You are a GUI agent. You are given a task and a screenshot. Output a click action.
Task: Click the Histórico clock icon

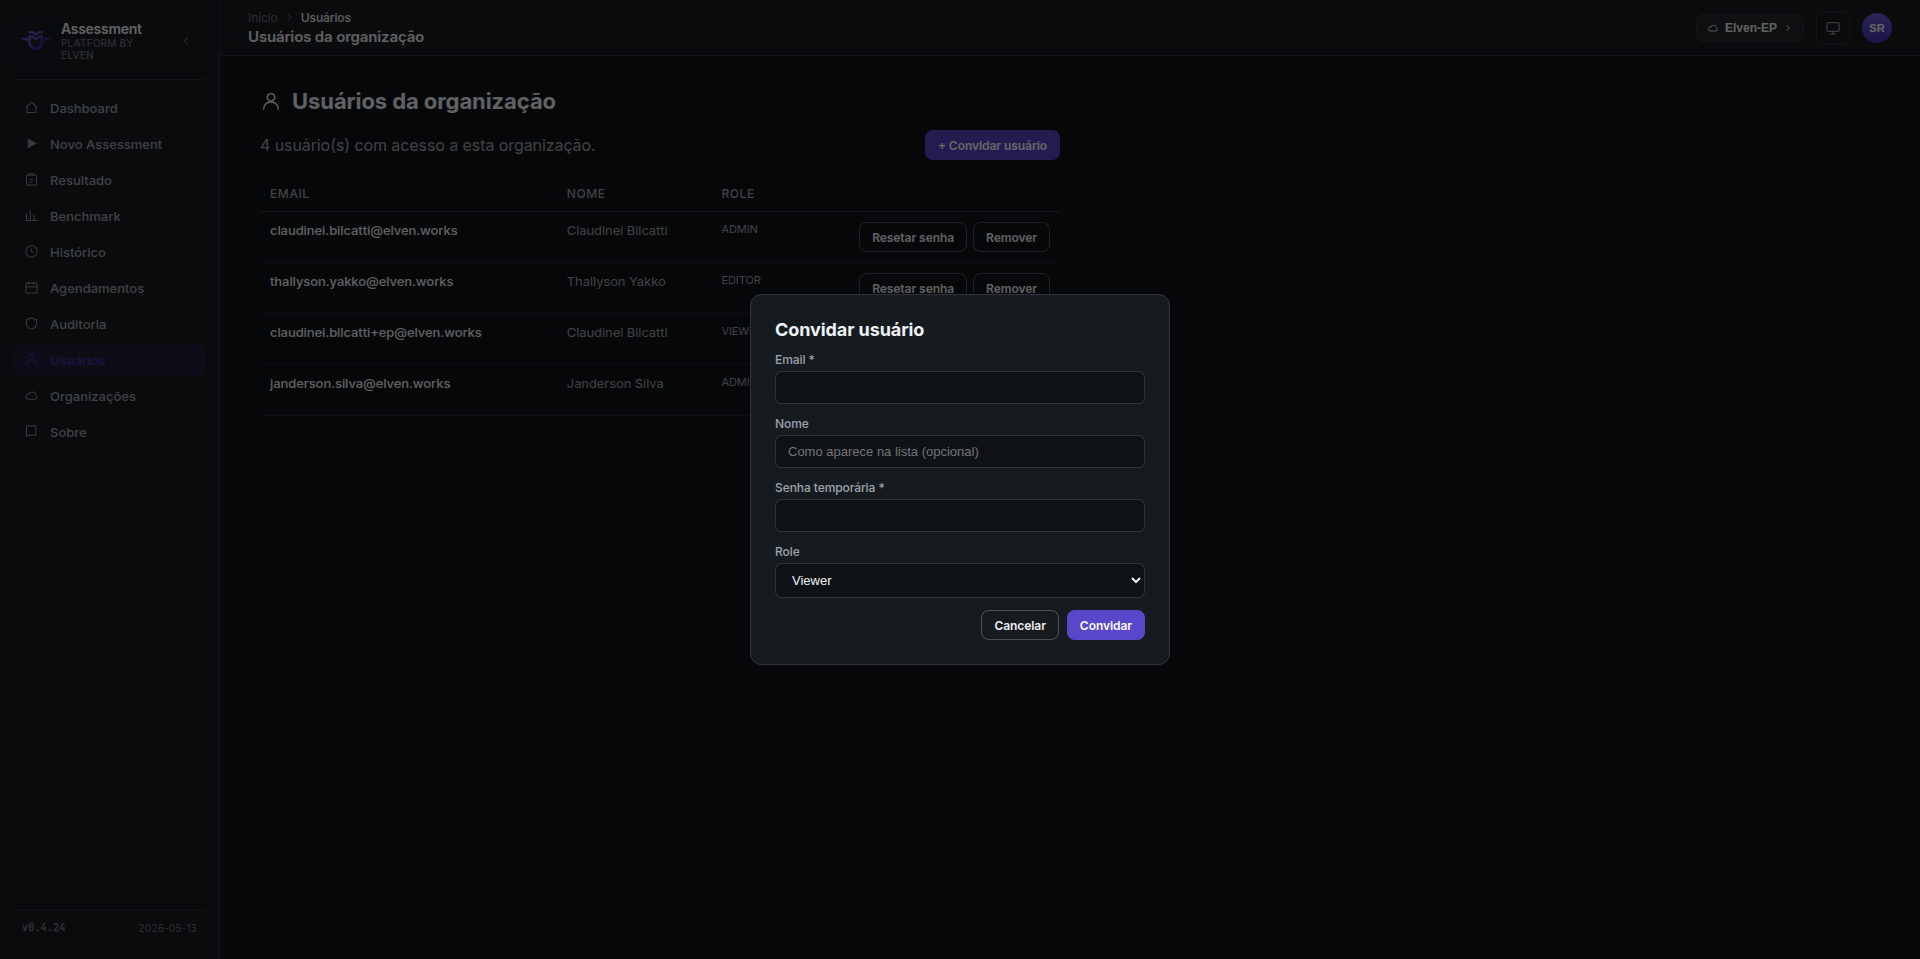pyautogui.click(x=31, y=252)
